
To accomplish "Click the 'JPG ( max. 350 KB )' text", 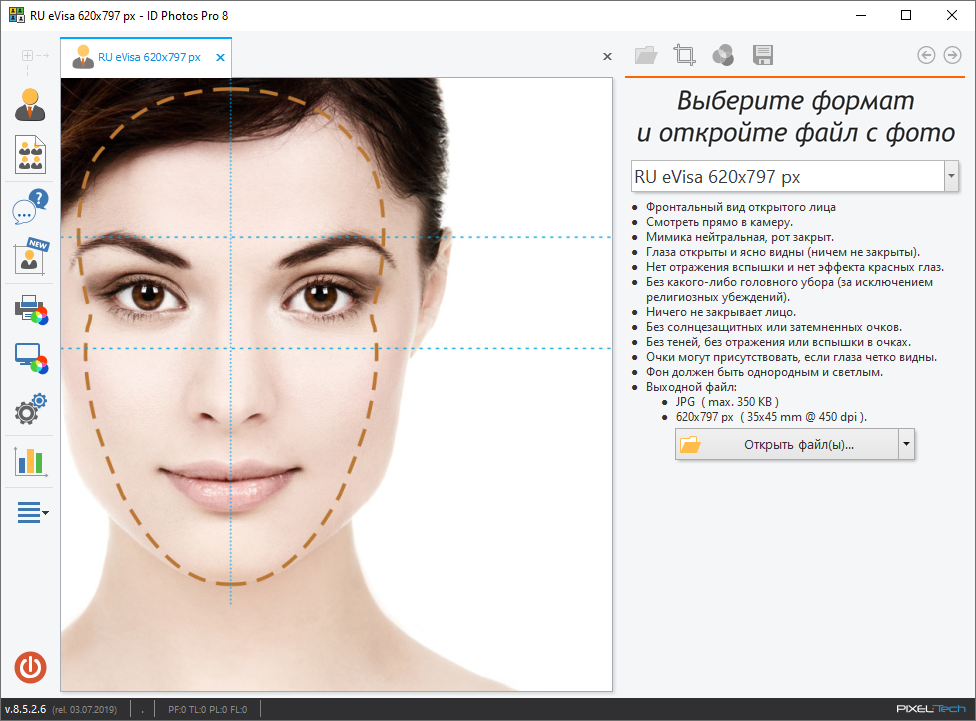I will click(x=727, y=402).
